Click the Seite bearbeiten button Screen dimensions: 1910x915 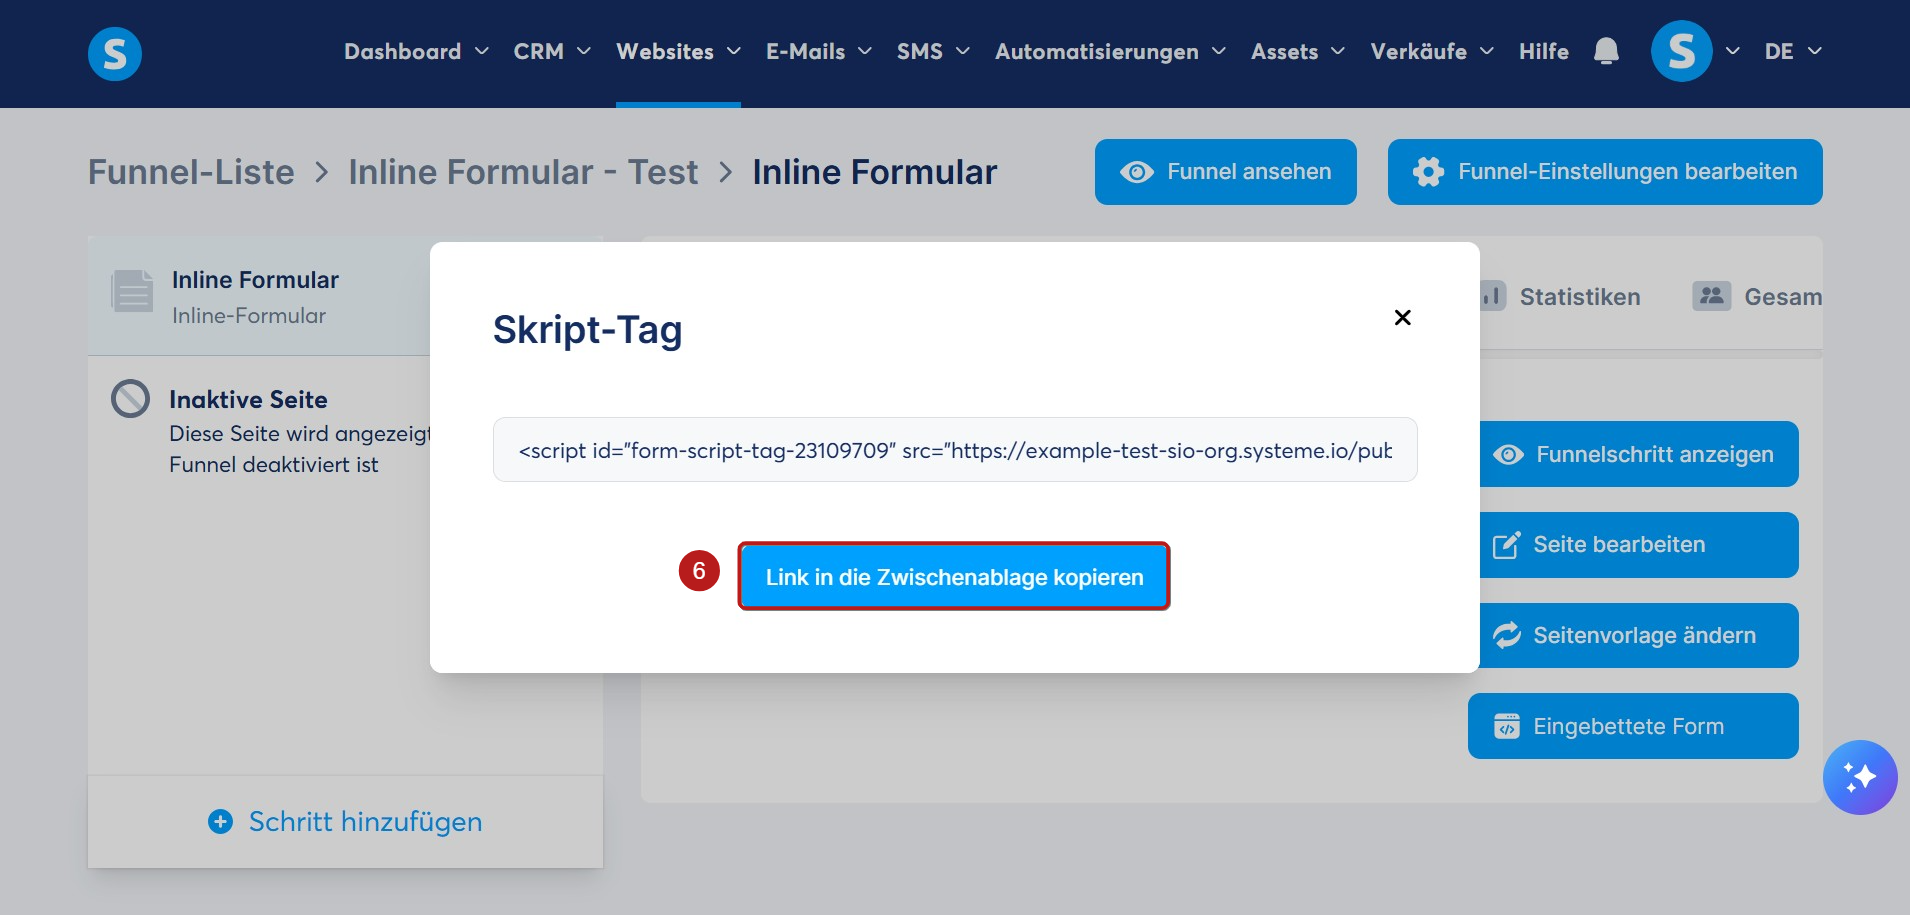coord(1639,545)
